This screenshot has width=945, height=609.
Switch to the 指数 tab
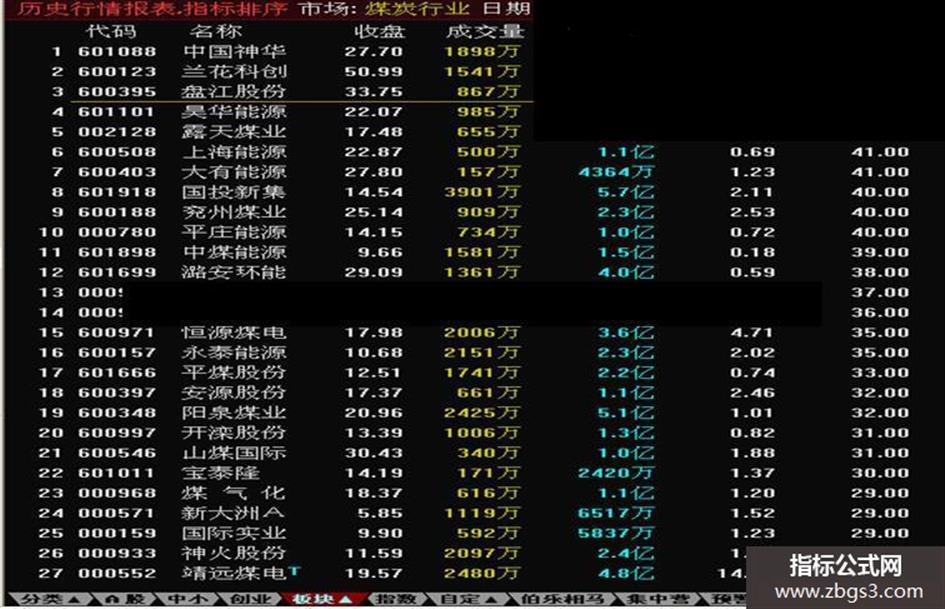tap(395, 599)
